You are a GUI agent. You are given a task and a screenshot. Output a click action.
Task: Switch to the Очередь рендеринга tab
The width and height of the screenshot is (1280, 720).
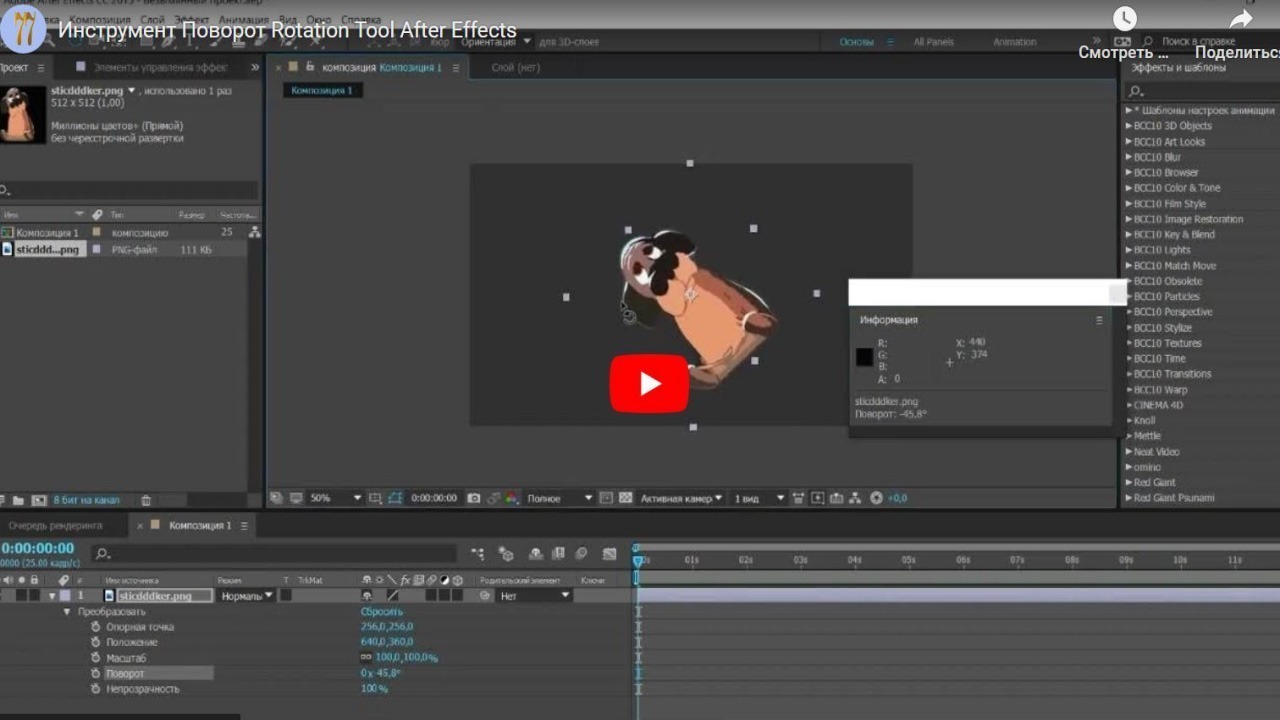pyautogui.click(x=57, y=525)
